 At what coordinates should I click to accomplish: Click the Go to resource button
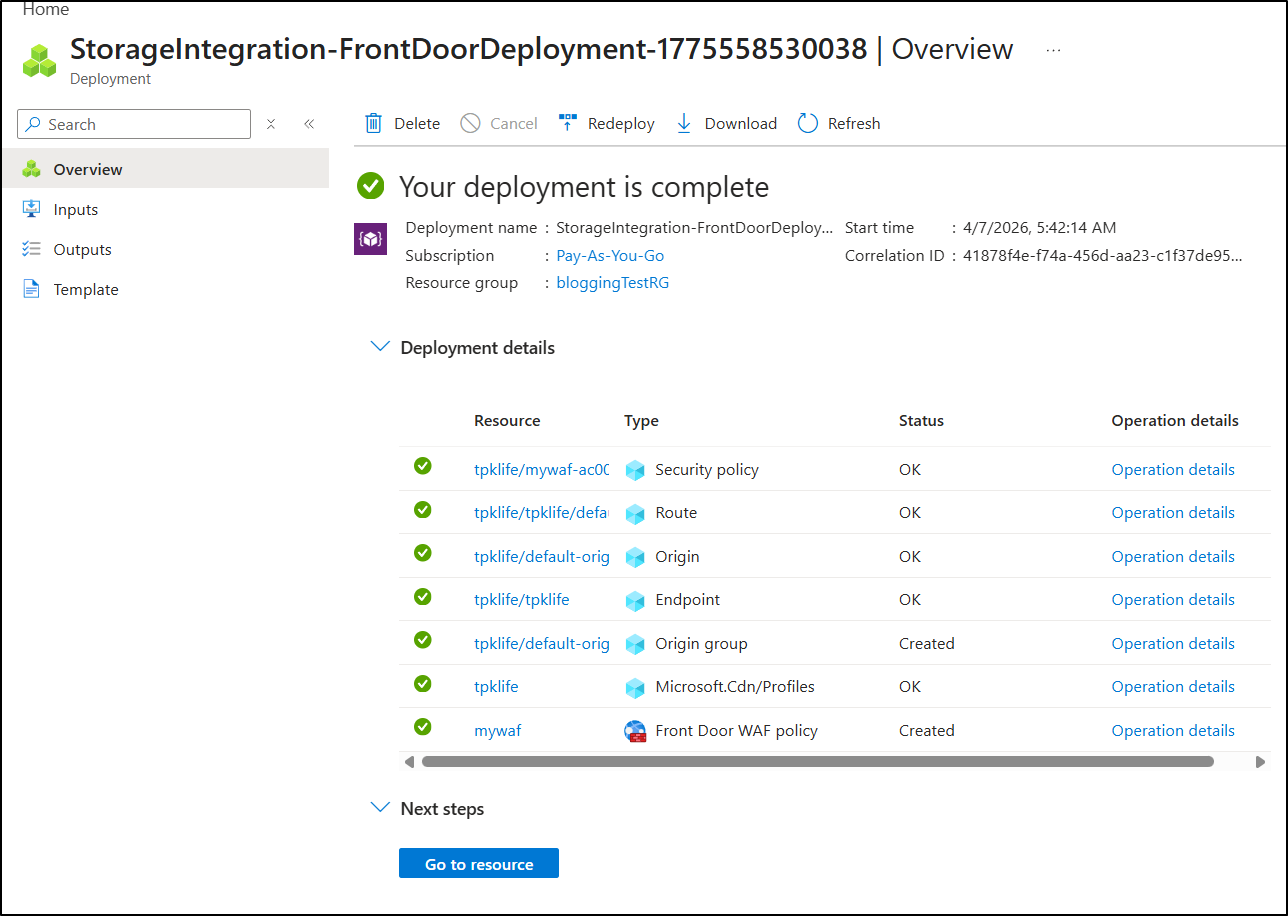click(x=479, y=864)
